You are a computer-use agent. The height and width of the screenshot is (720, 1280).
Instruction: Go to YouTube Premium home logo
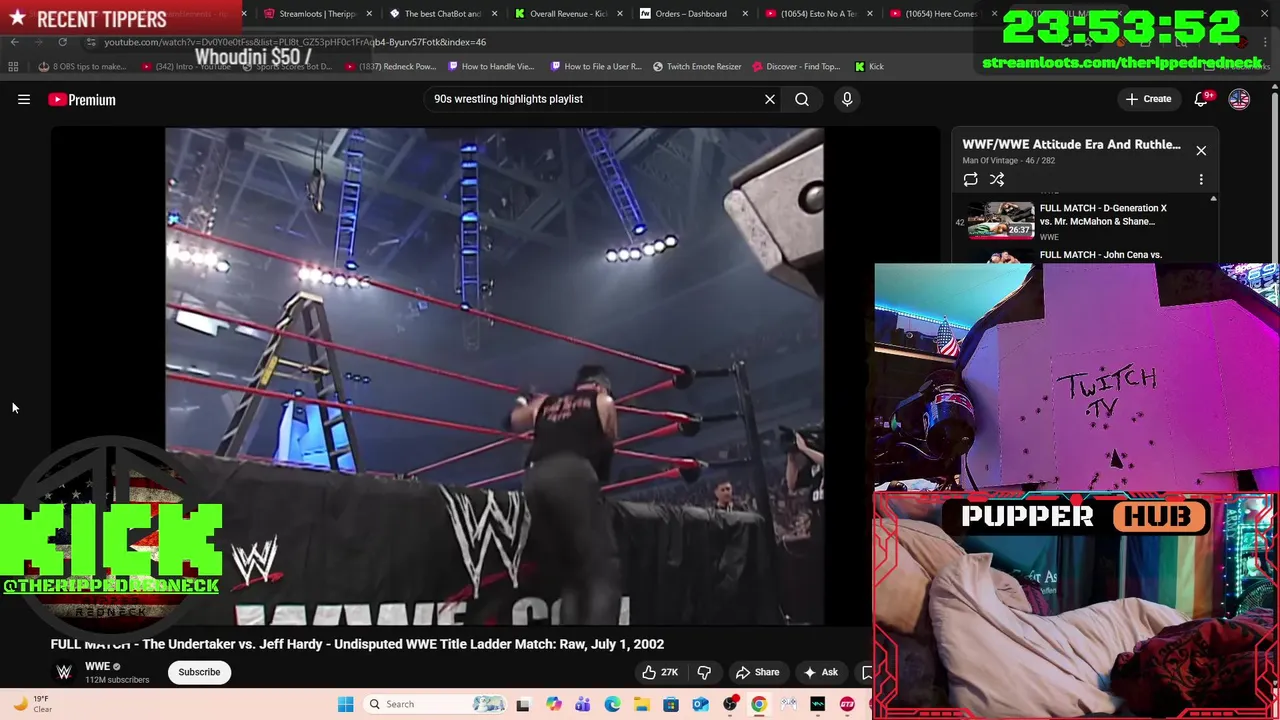[x=82, y=99]
